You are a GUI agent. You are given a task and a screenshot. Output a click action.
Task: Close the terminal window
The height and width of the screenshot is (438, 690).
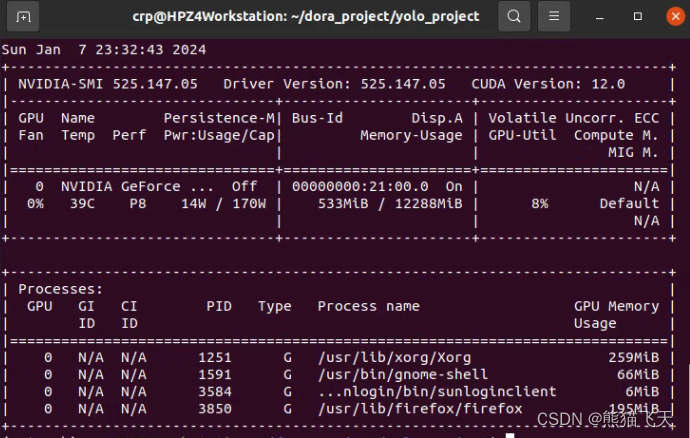tap(675, 17)
